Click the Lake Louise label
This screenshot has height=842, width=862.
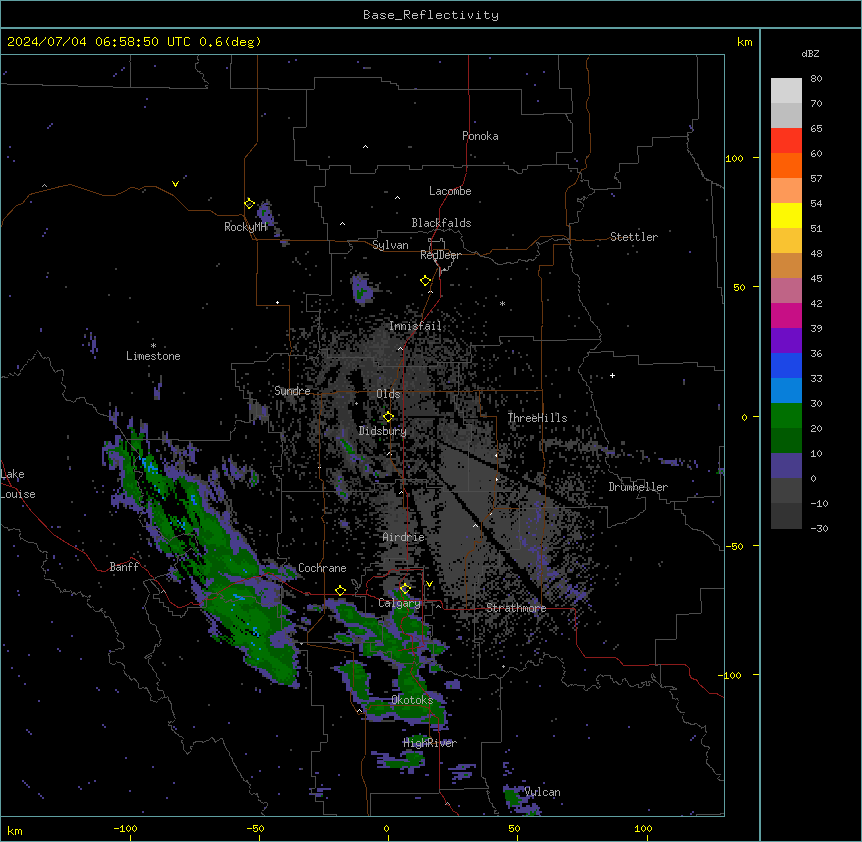tap(18, 484)
